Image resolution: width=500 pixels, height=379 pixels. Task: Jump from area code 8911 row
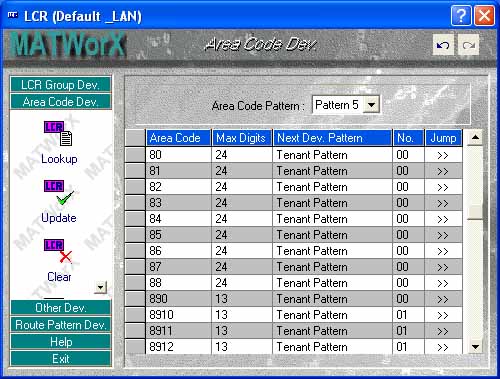pyautogui.click(x=443, y=331)
